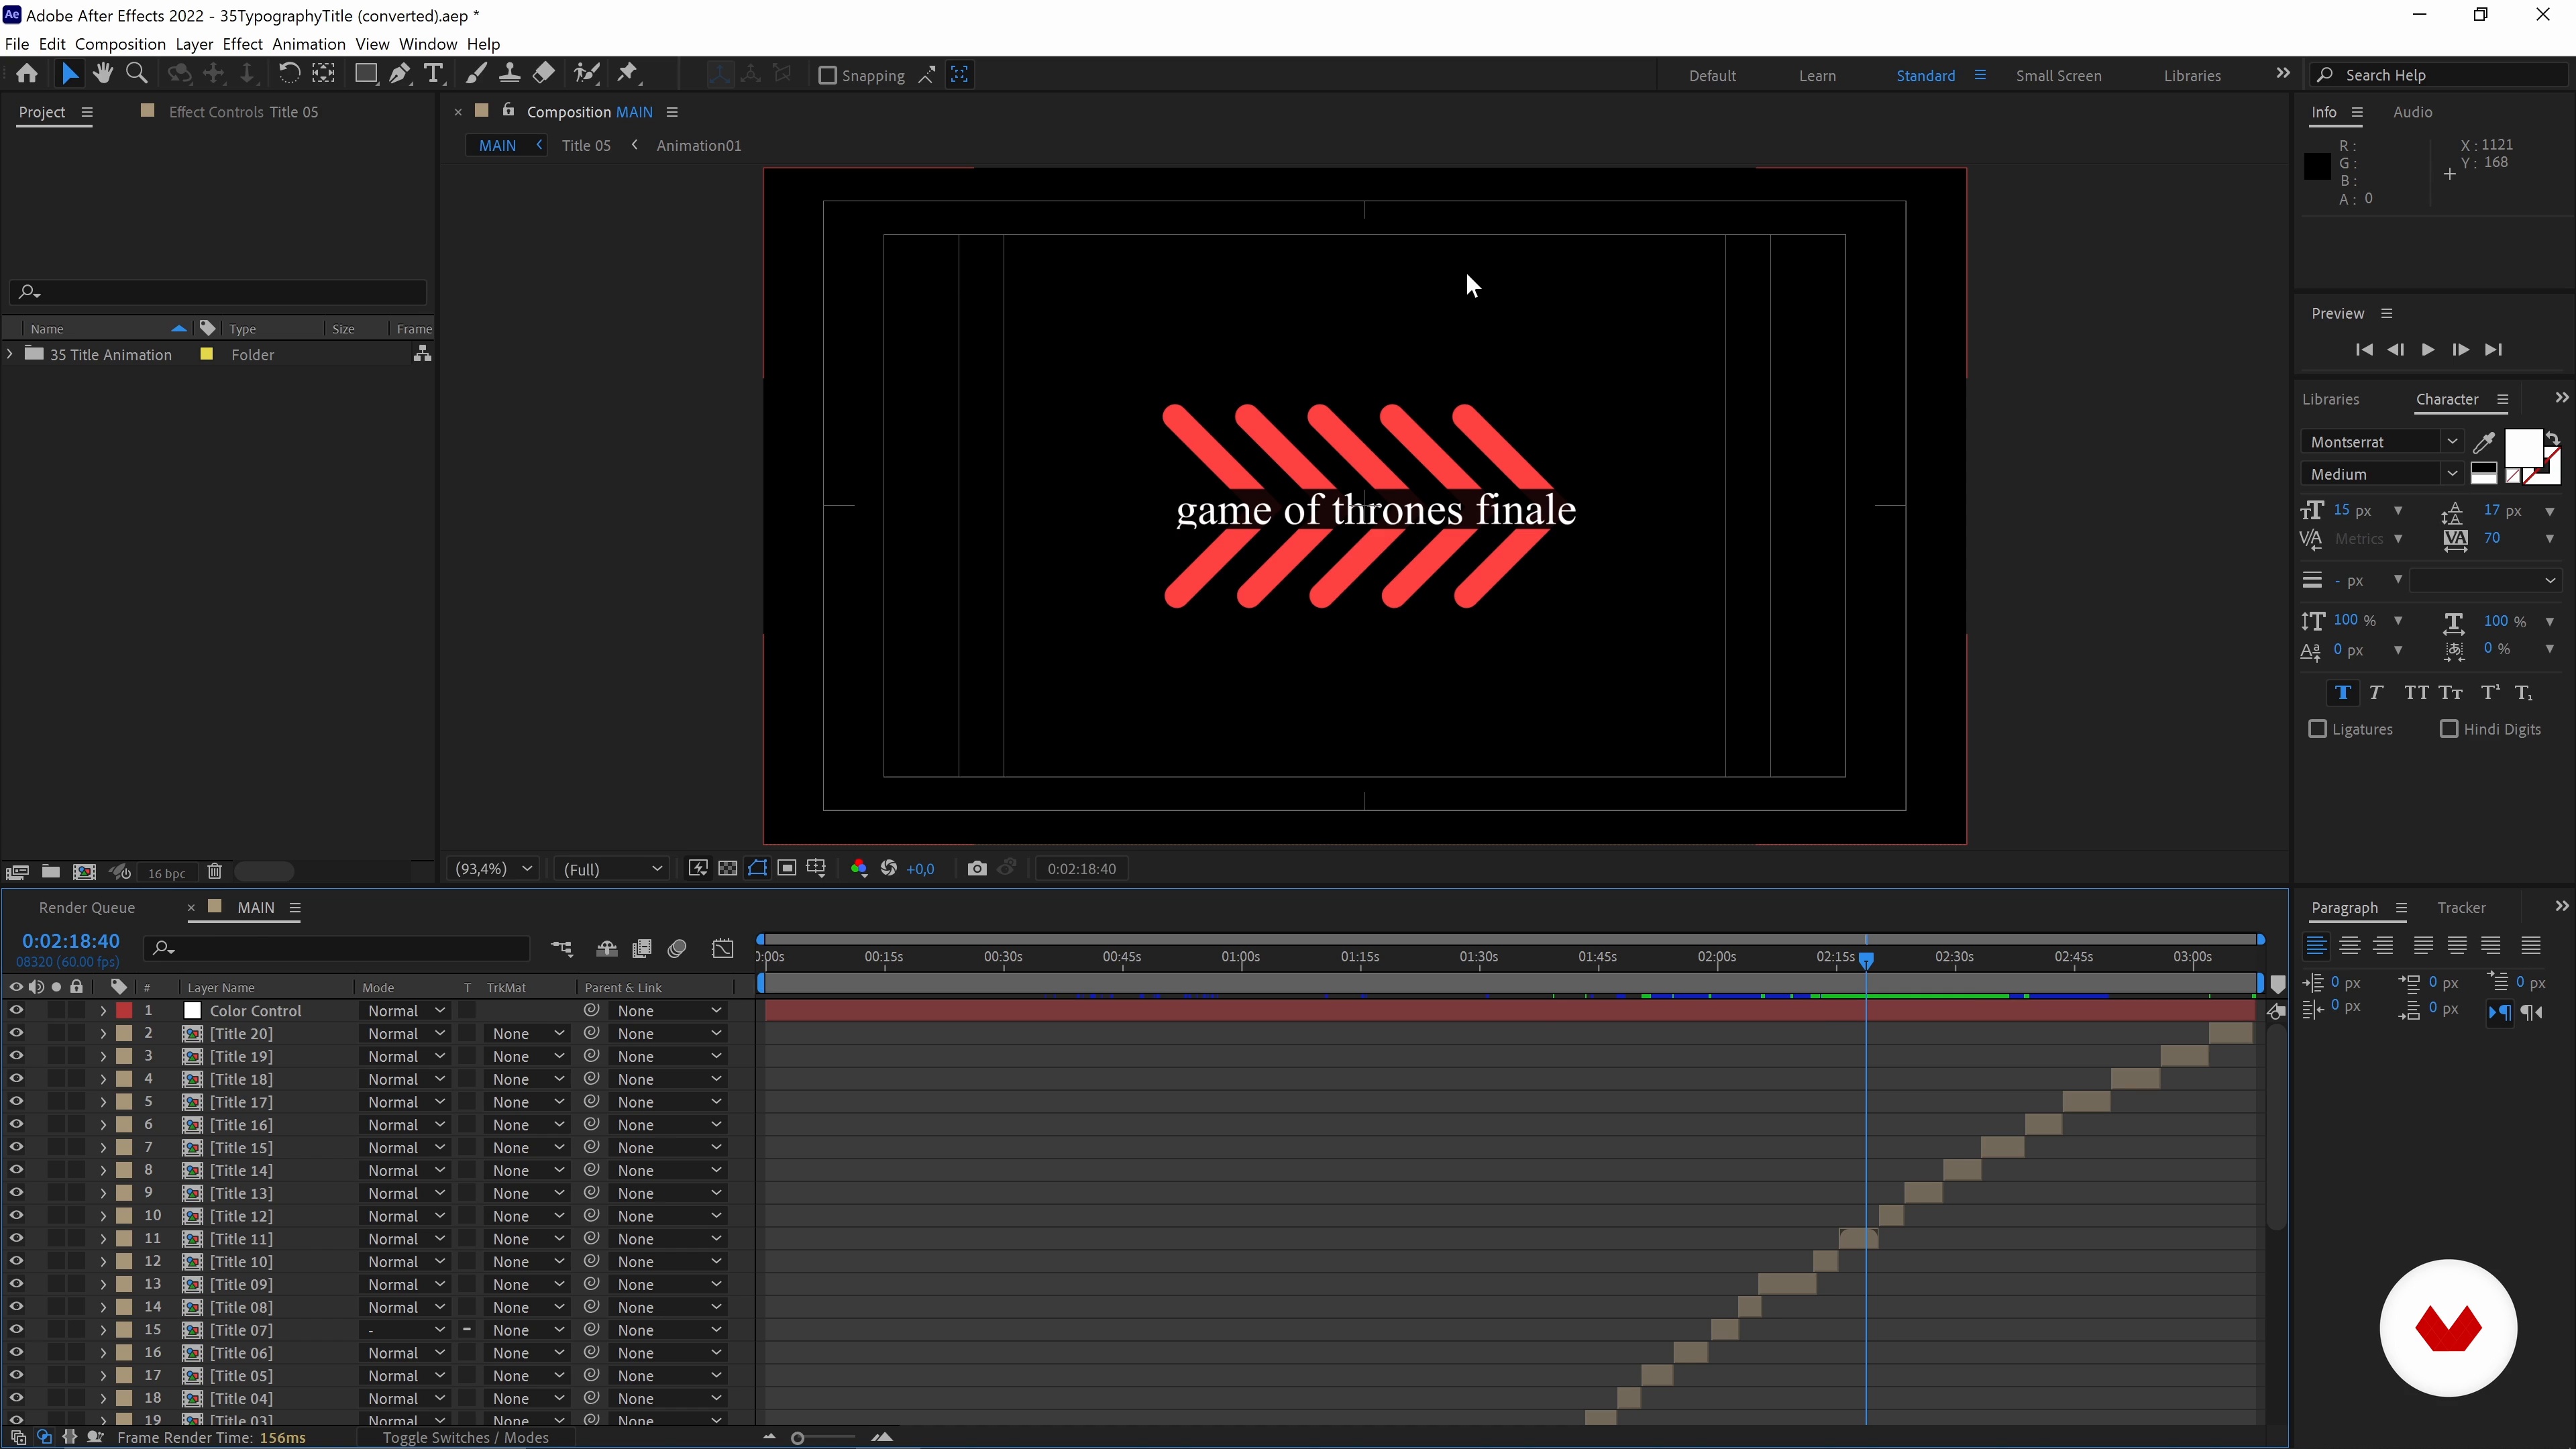This screenshot has width=2576, height=1449.
Task: Expand the Title 12 layer properties
Action: [x=103, y=1215]
